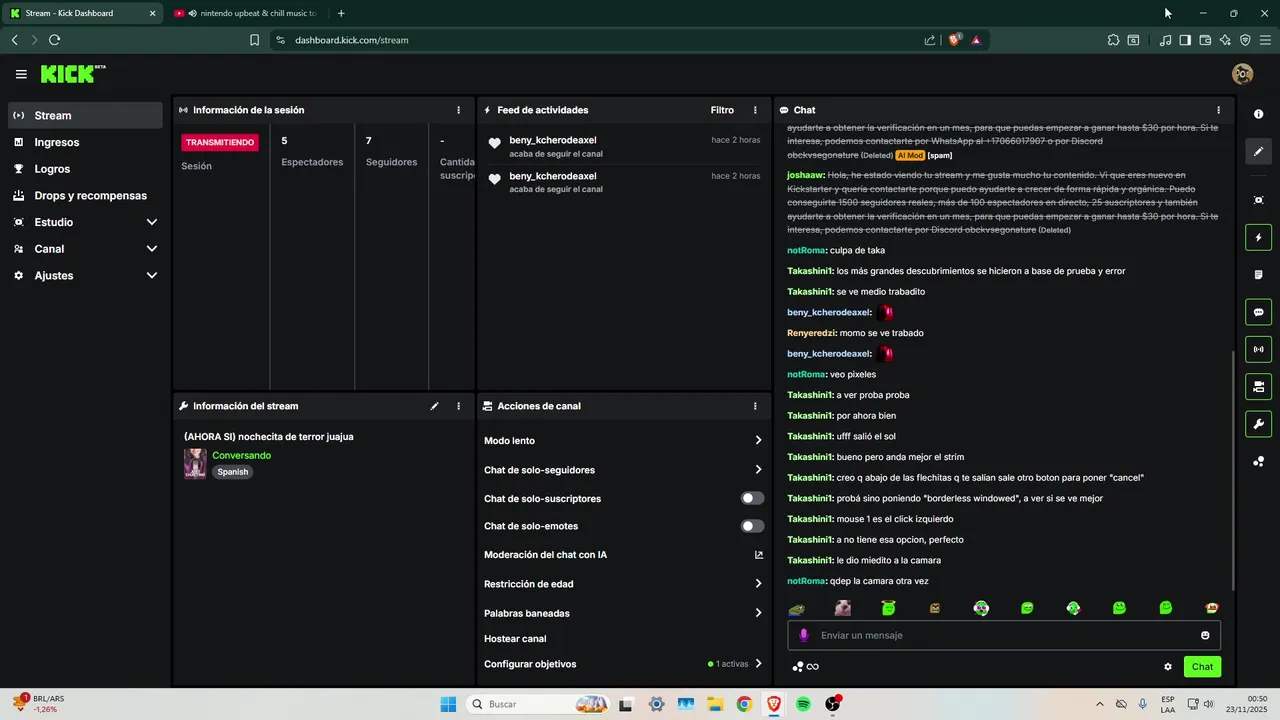This screenshot has height=720, width=1280.
Task: Open the Conversando category link
Action: coord(241,455)
